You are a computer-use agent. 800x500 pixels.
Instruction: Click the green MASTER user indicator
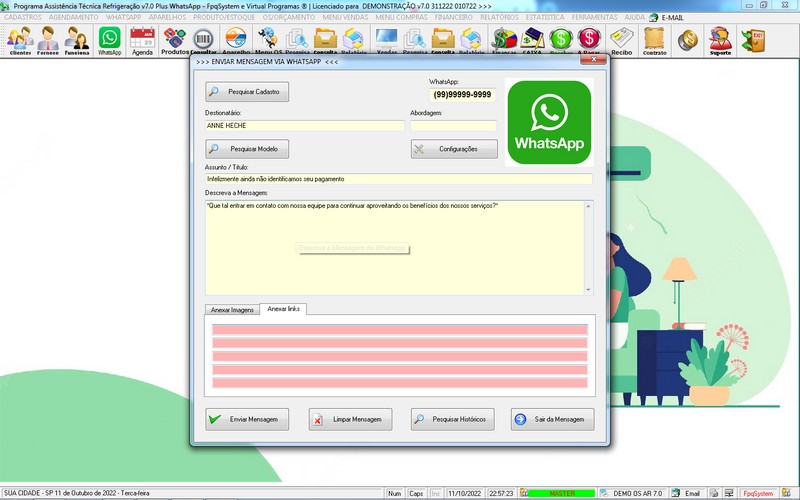561,493
